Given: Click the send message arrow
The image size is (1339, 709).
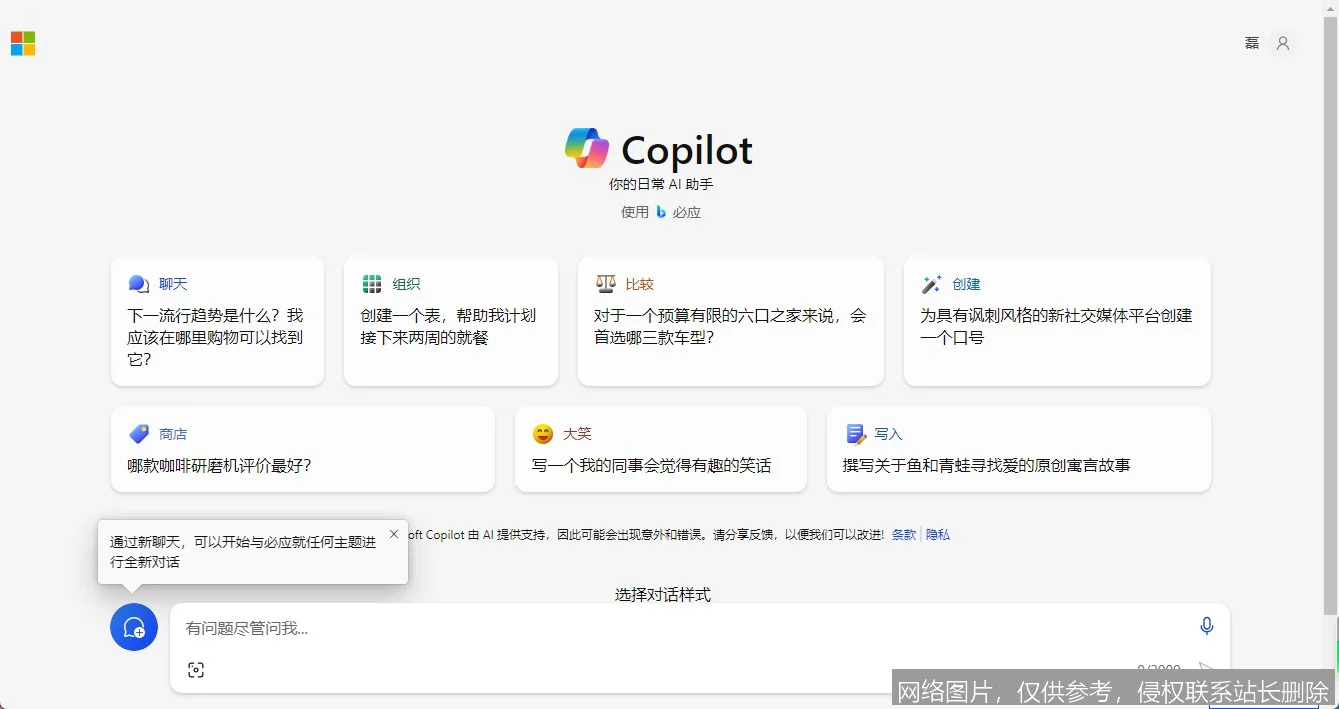Looking at the screenshot, I should pos(1207,669).
